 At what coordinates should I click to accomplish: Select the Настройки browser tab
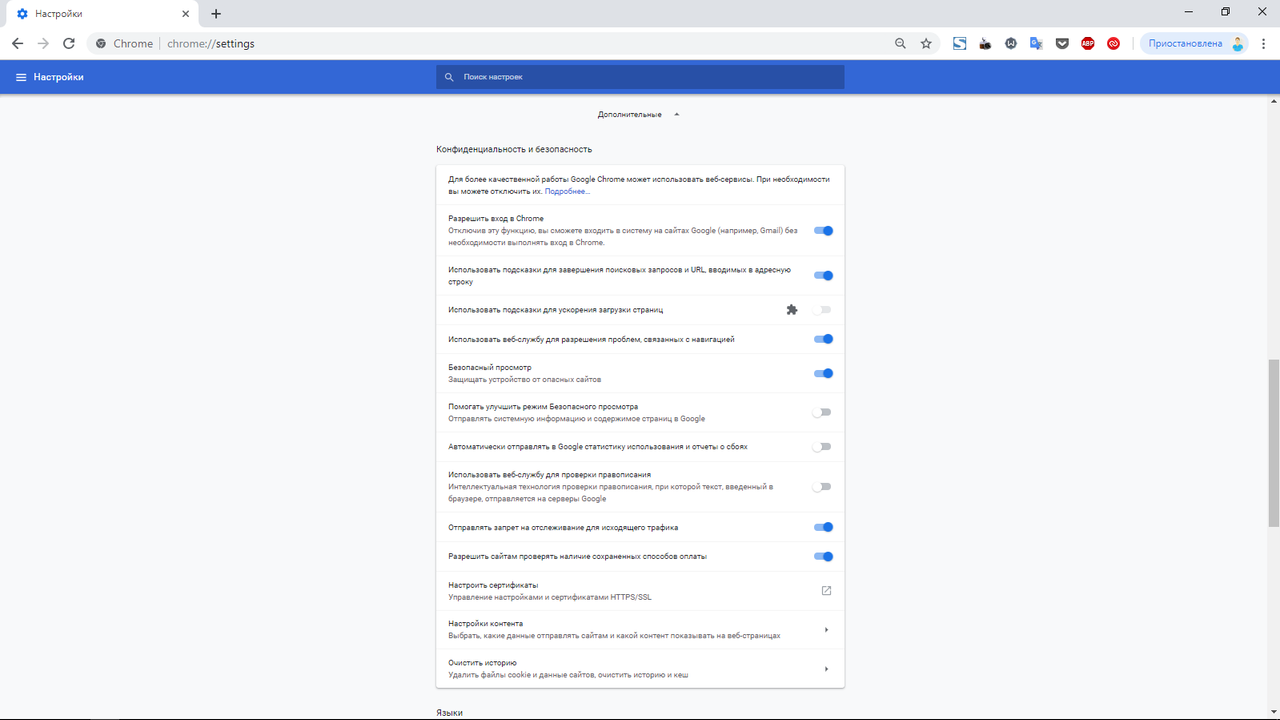104,14
